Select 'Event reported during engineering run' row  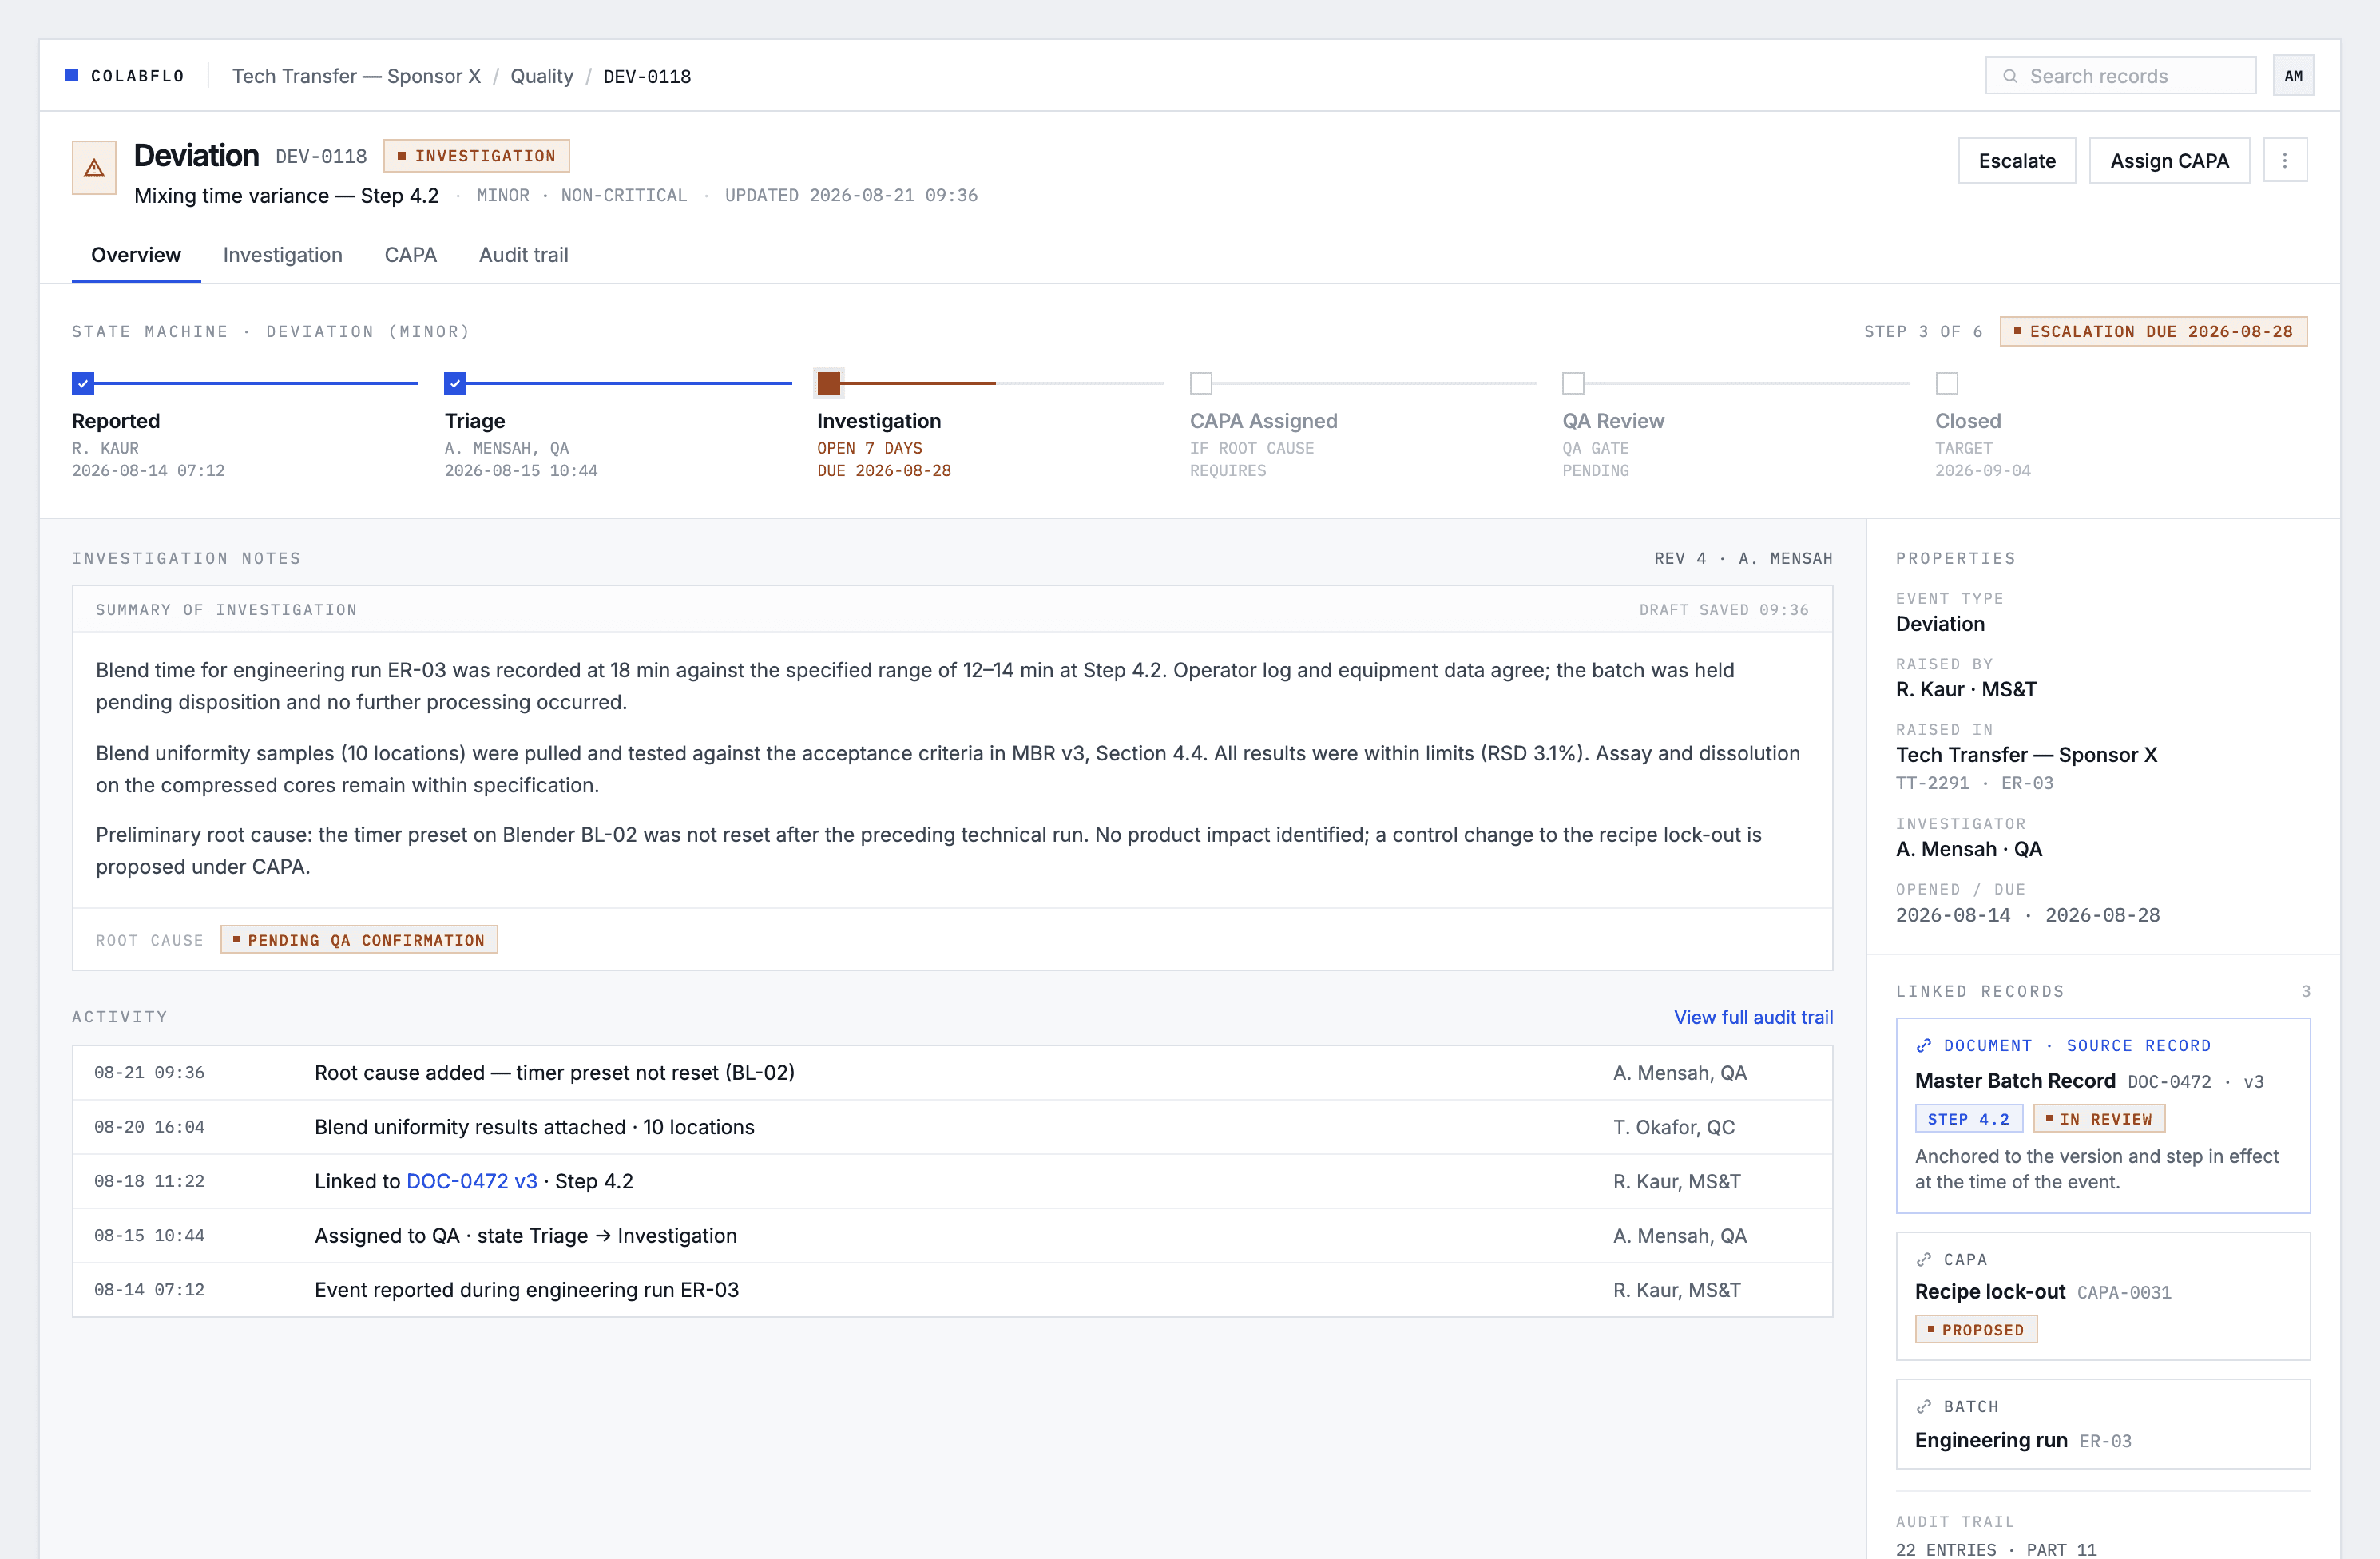pos(951,1290)
